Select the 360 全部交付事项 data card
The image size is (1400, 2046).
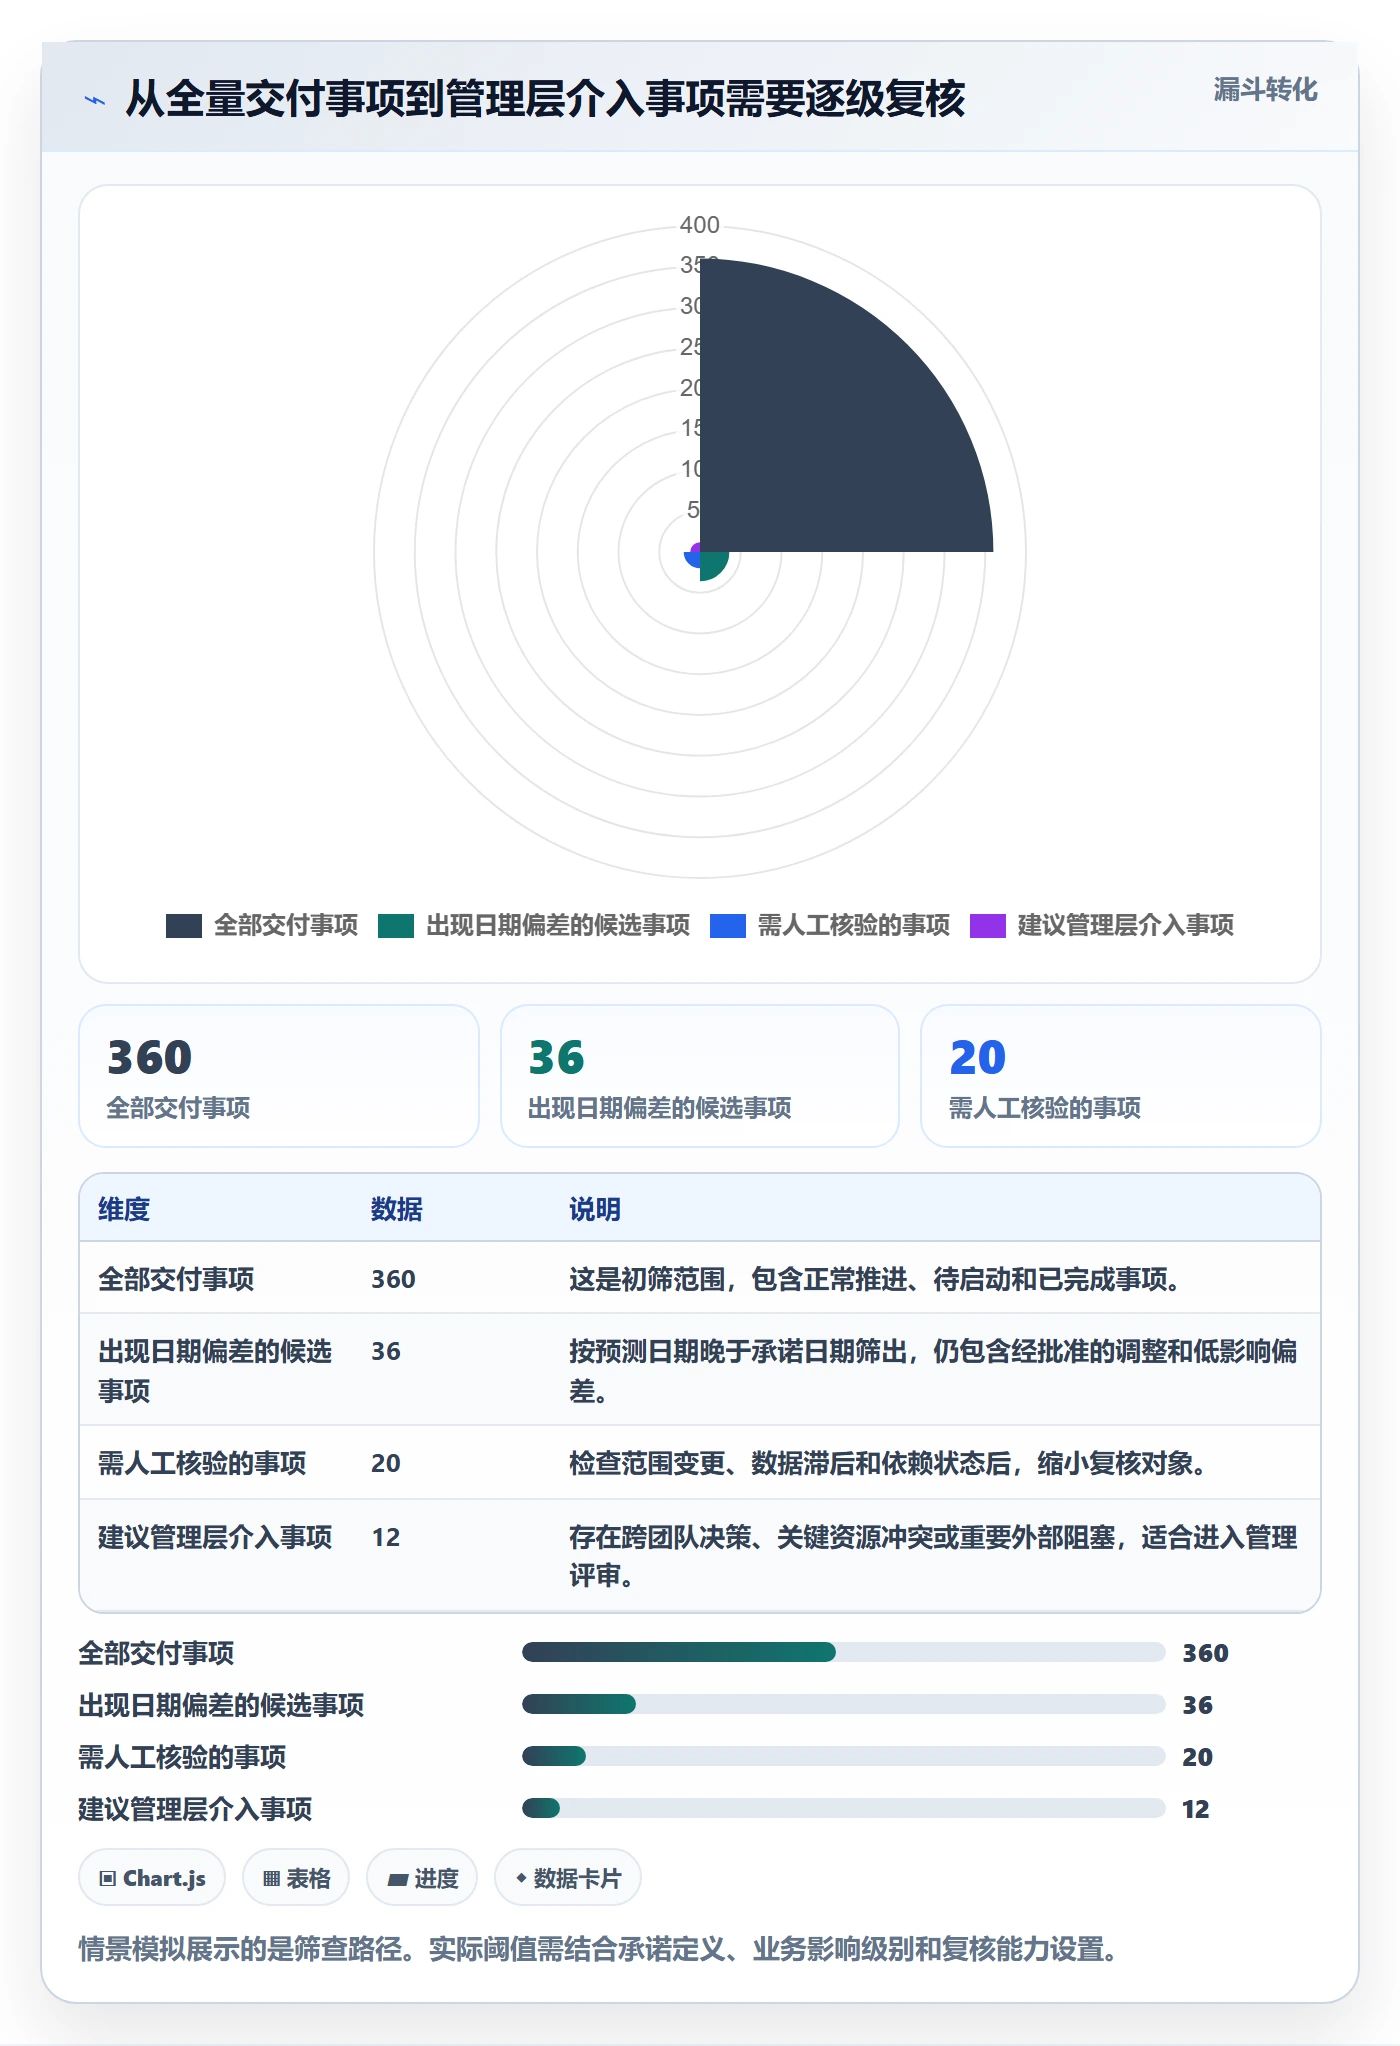(x=279, y=1076)
